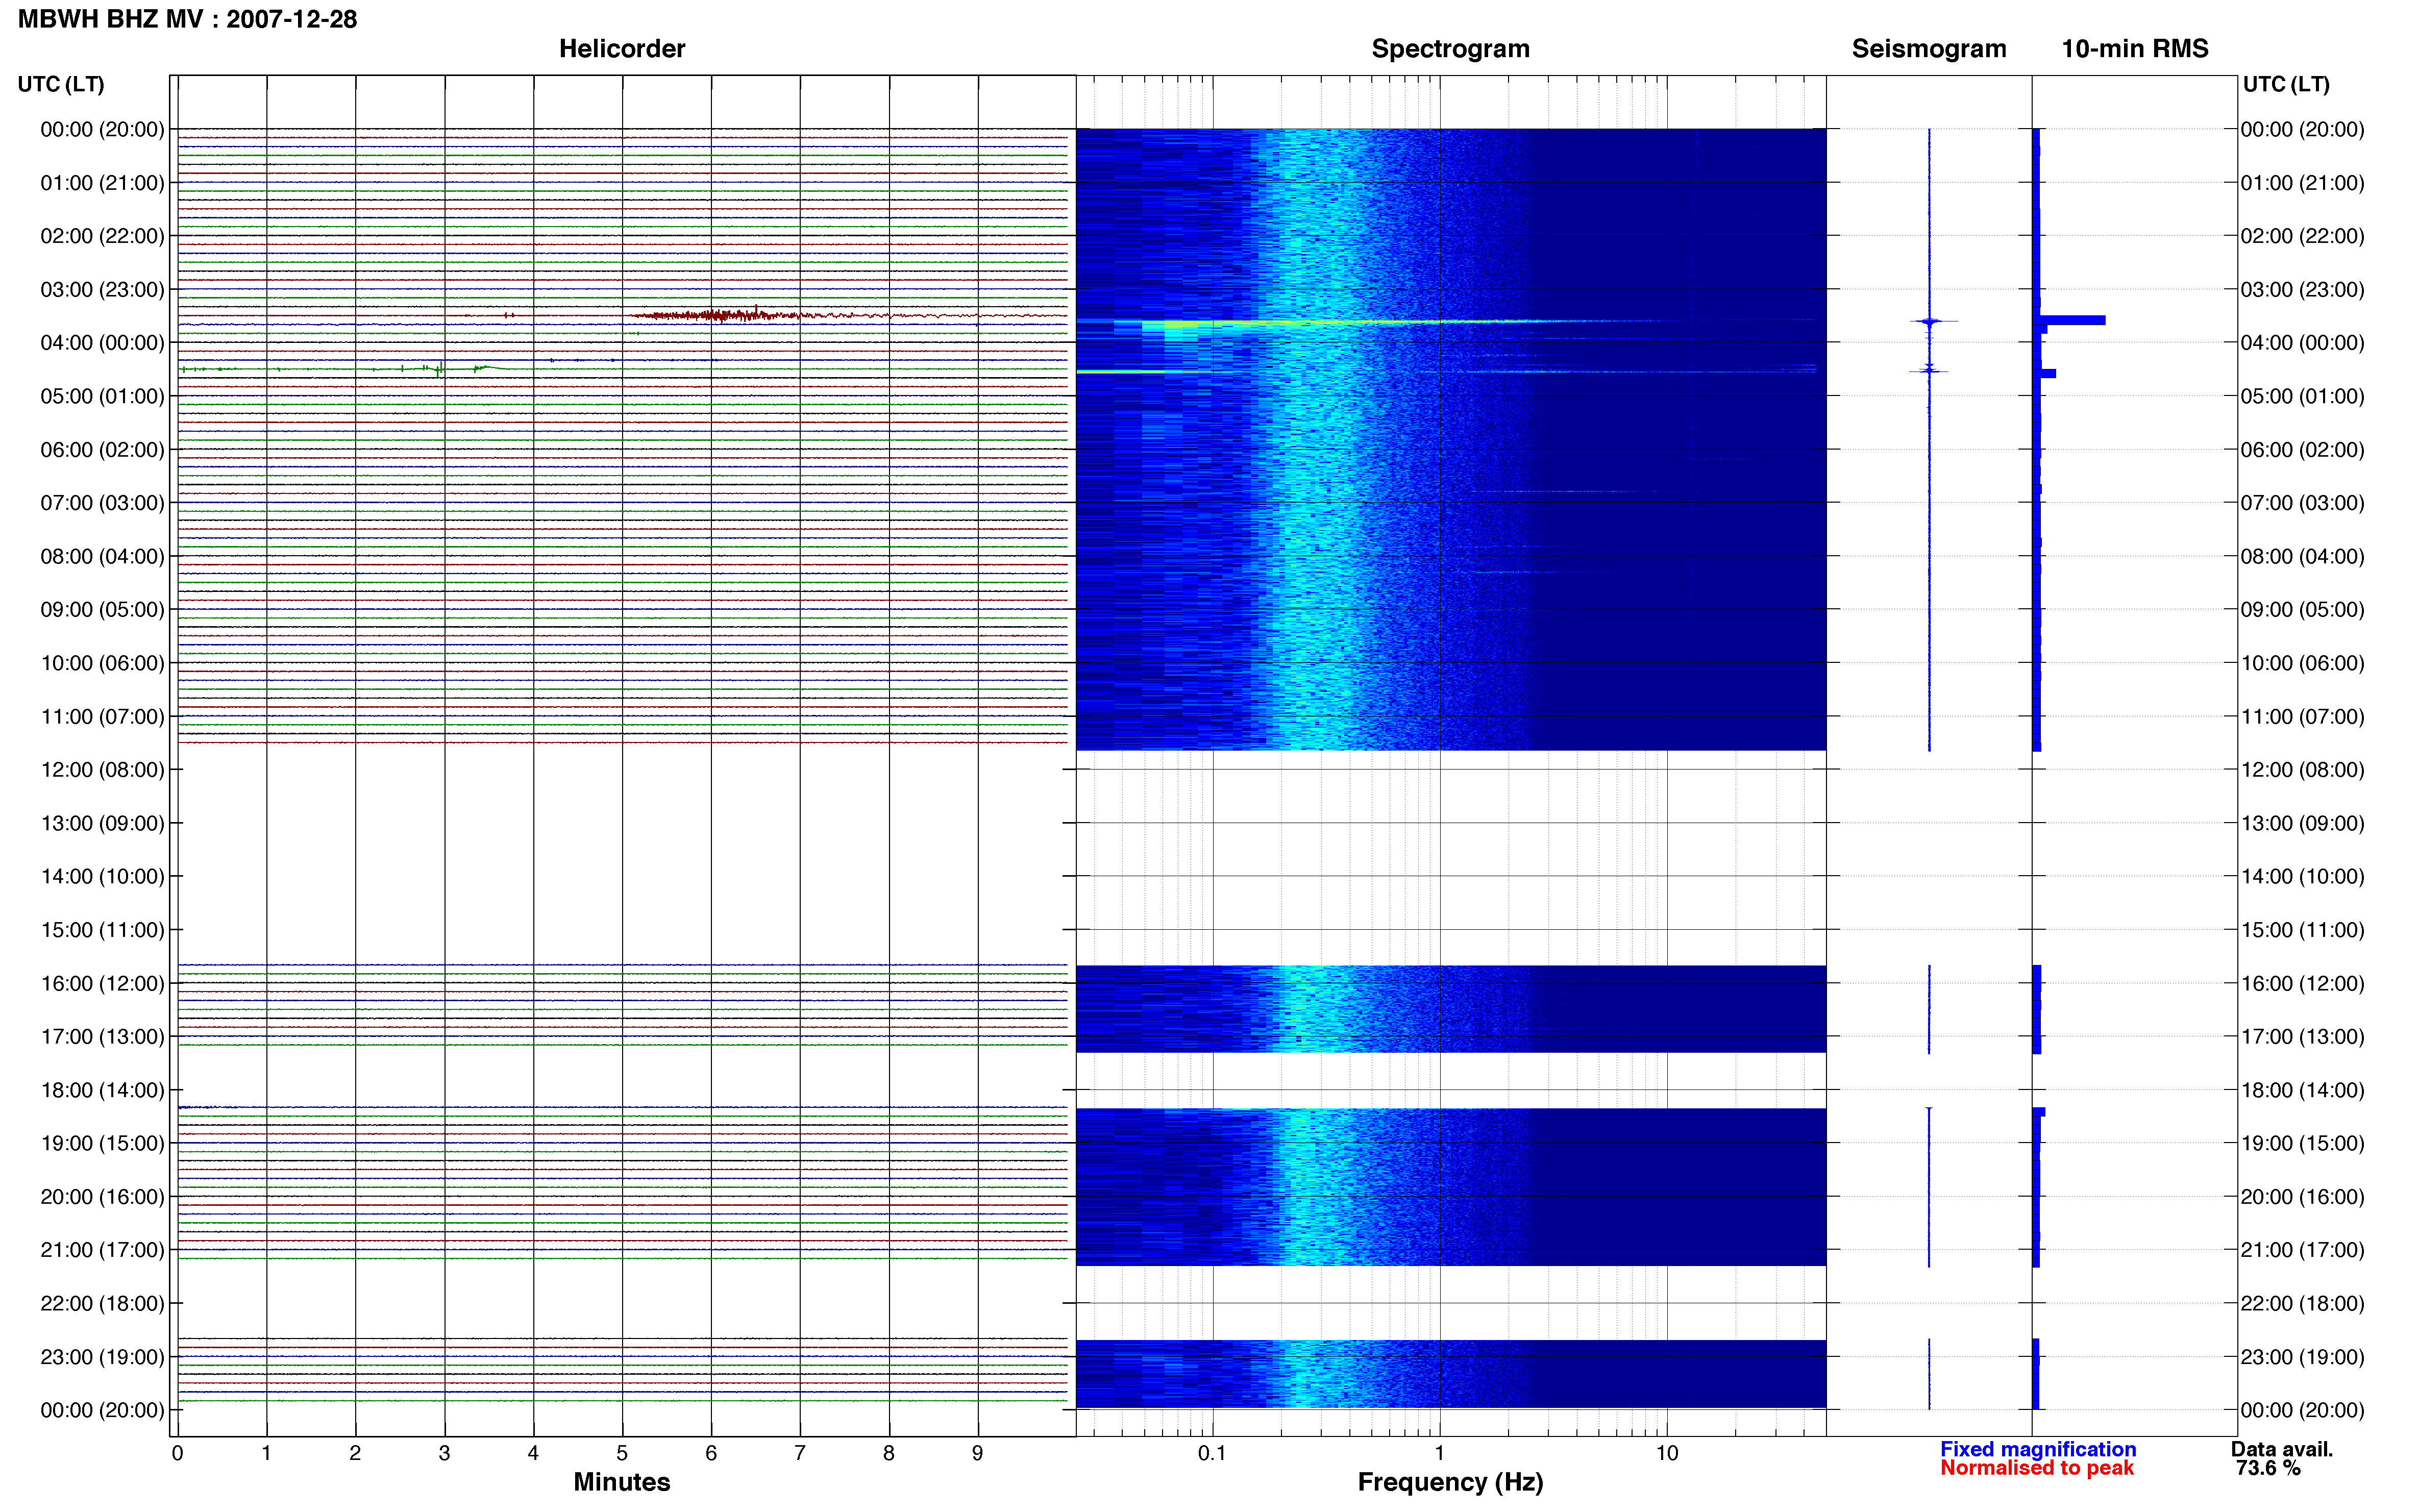Click the right axis label '07:00 (03:00)'
The image size is (2419, 1512).
(2302, 503)
